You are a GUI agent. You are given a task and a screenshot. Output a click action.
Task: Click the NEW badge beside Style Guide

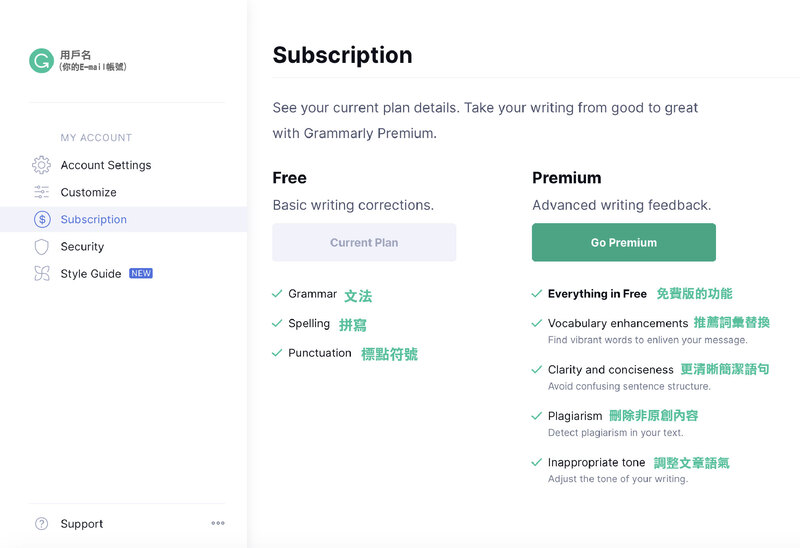pyautogui.click(x=141, y=273)
